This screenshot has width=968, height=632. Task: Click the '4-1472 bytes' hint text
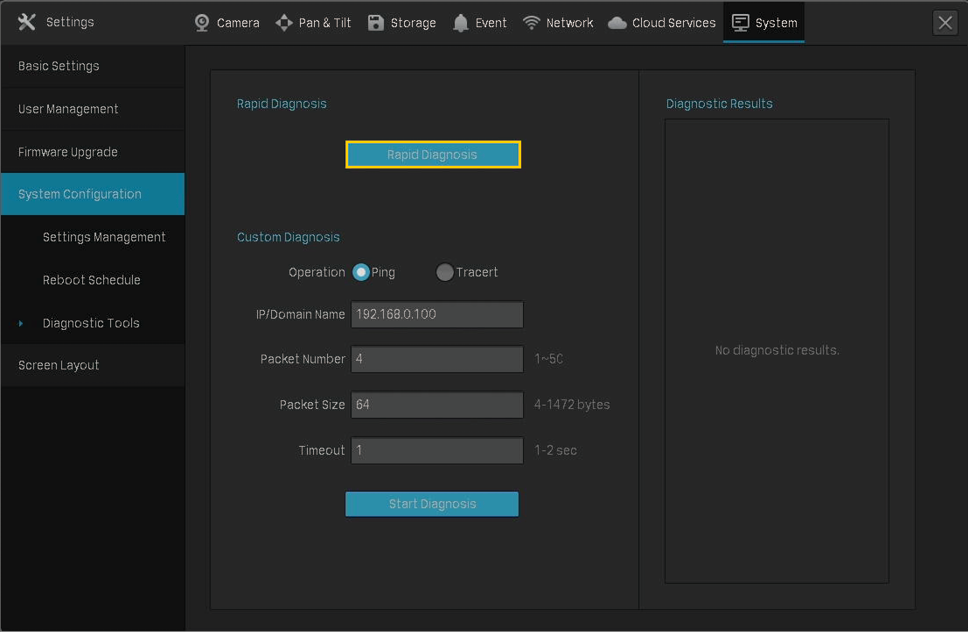572,405
